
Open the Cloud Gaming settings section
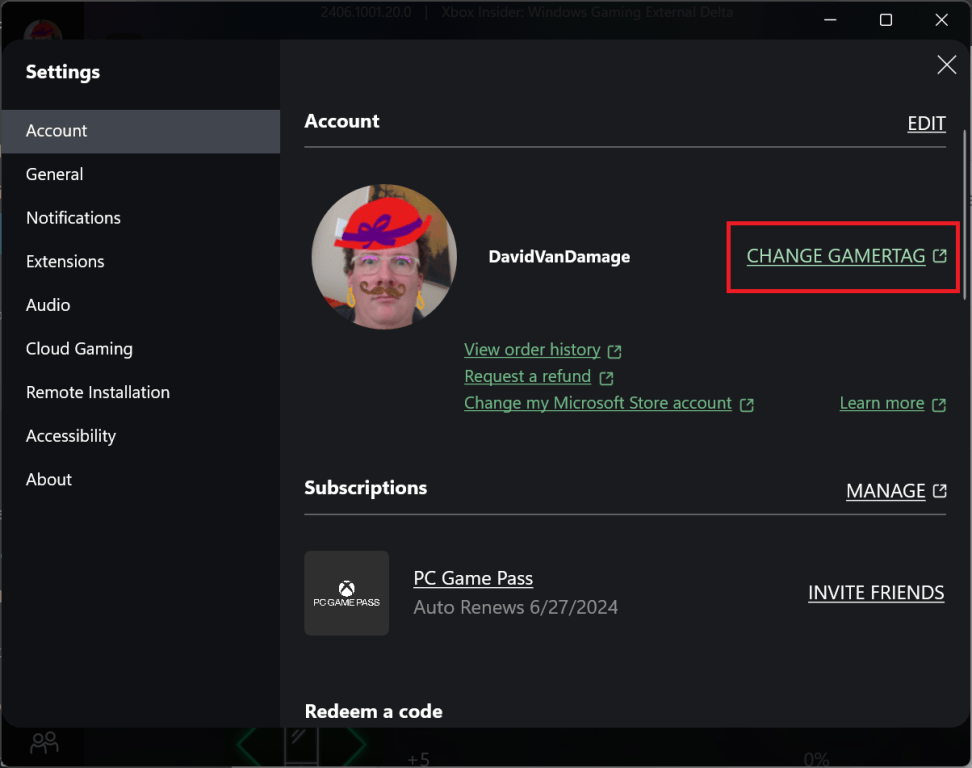[x=79, y=349]
